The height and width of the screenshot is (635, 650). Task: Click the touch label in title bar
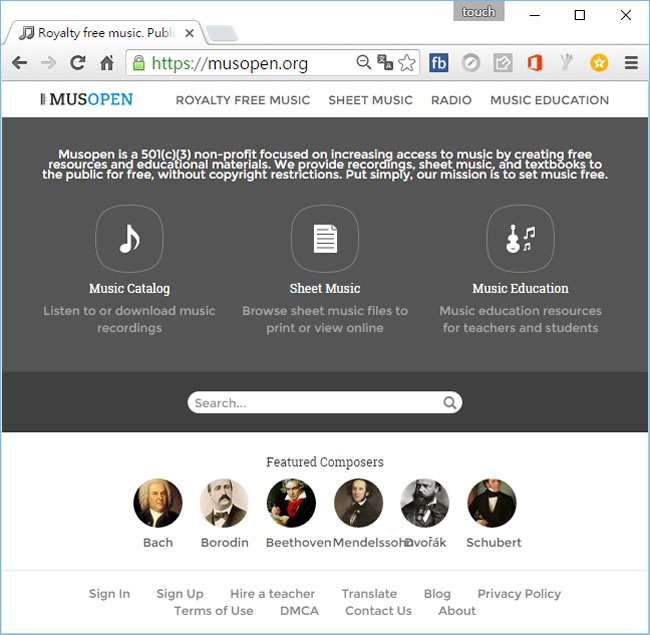point(478,11)
